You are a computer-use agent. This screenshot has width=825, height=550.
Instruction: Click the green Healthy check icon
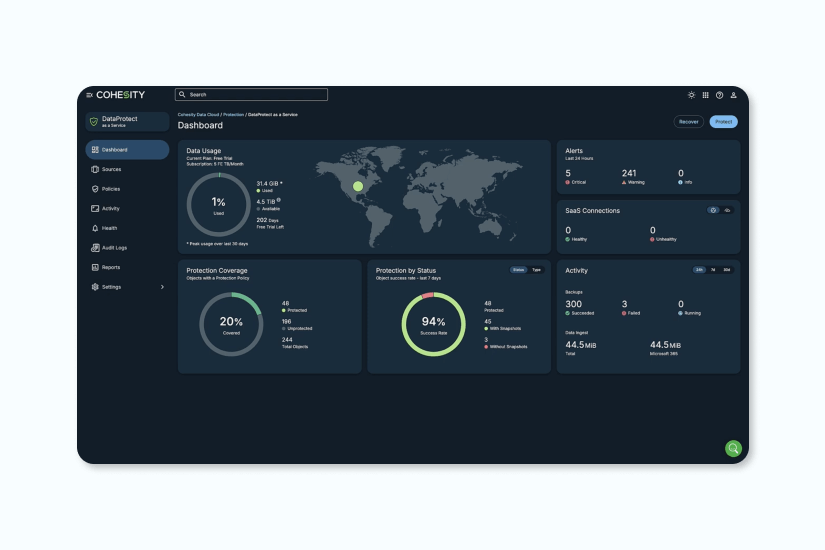[x=568, y=239]
